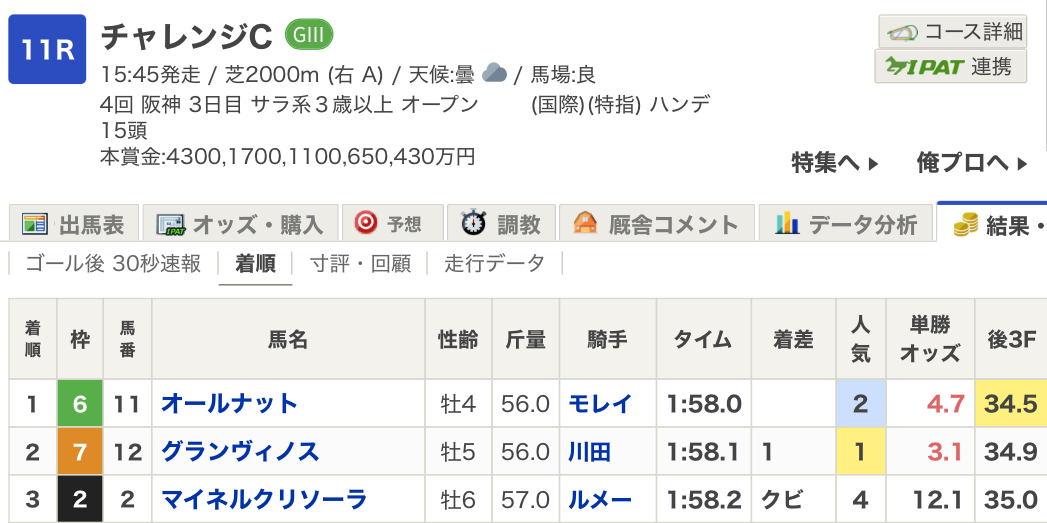This screenshot has height=523, width=1047.
Task: Open 特集へ arrow link
Action: (x=835, y=163)
